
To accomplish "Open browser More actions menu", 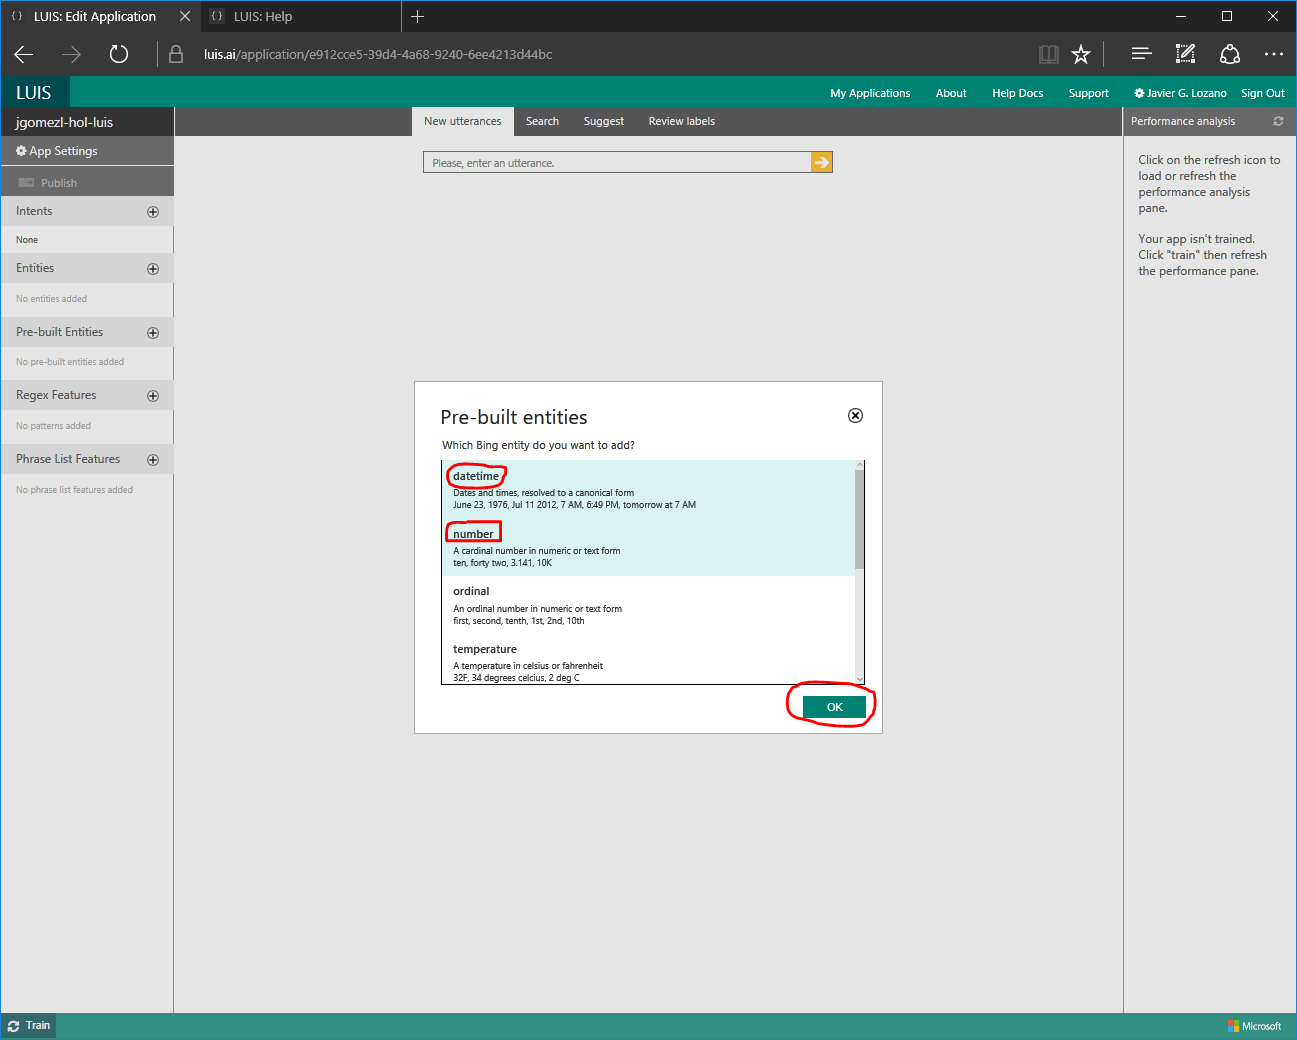I will pyautogui.click(x=1273, y=54).
